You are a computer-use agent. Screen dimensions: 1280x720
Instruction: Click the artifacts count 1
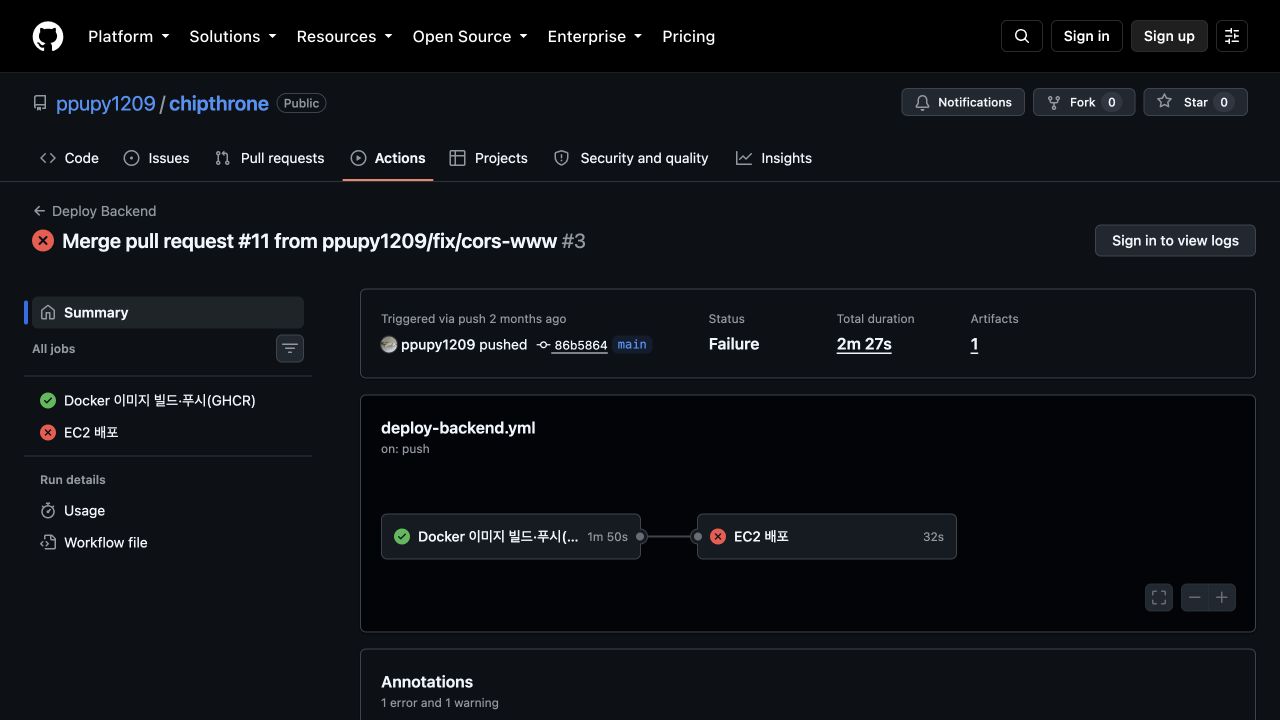point(975,344)
